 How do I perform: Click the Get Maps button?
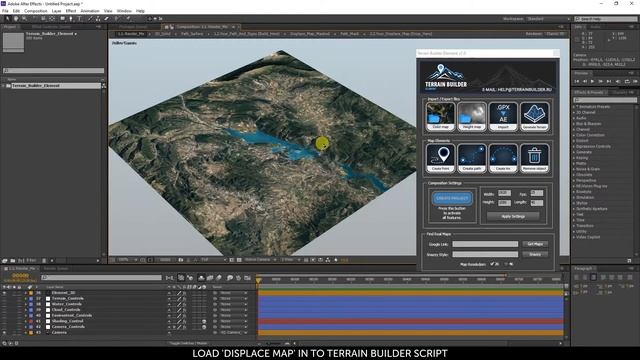(535, 244)
